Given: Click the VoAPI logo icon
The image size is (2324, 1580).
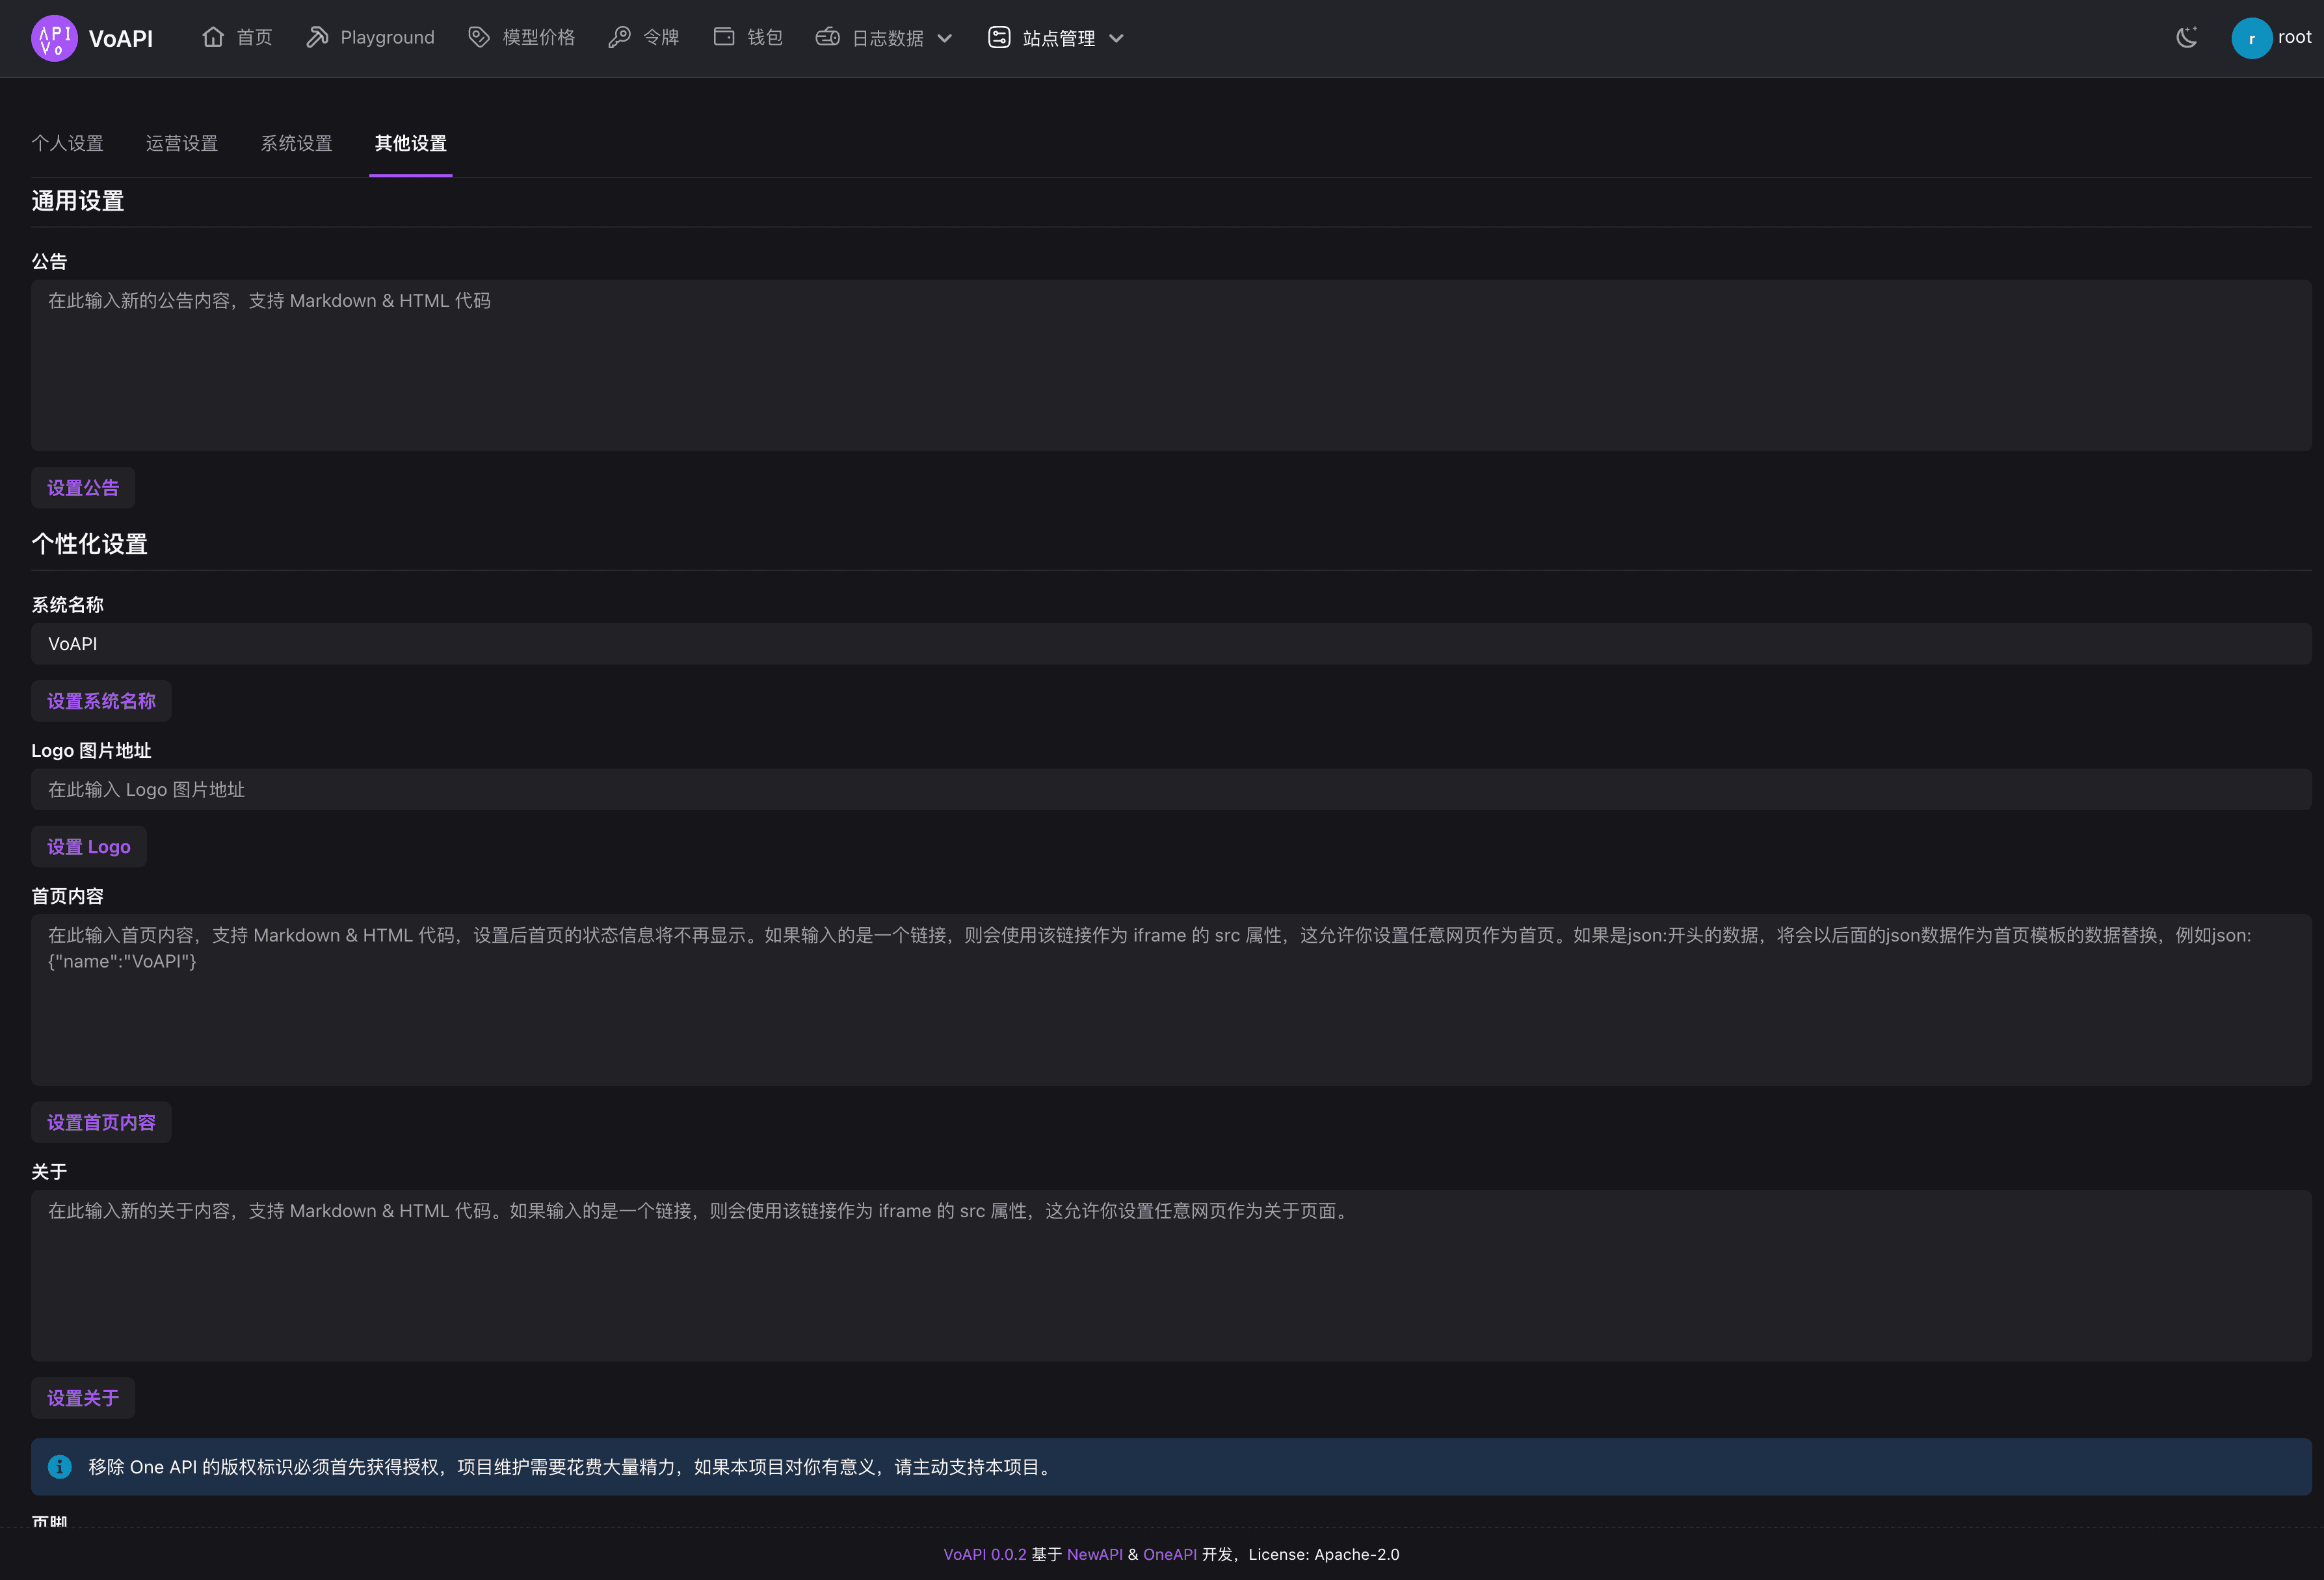Looking at the screenshot, I should [54, 38].
